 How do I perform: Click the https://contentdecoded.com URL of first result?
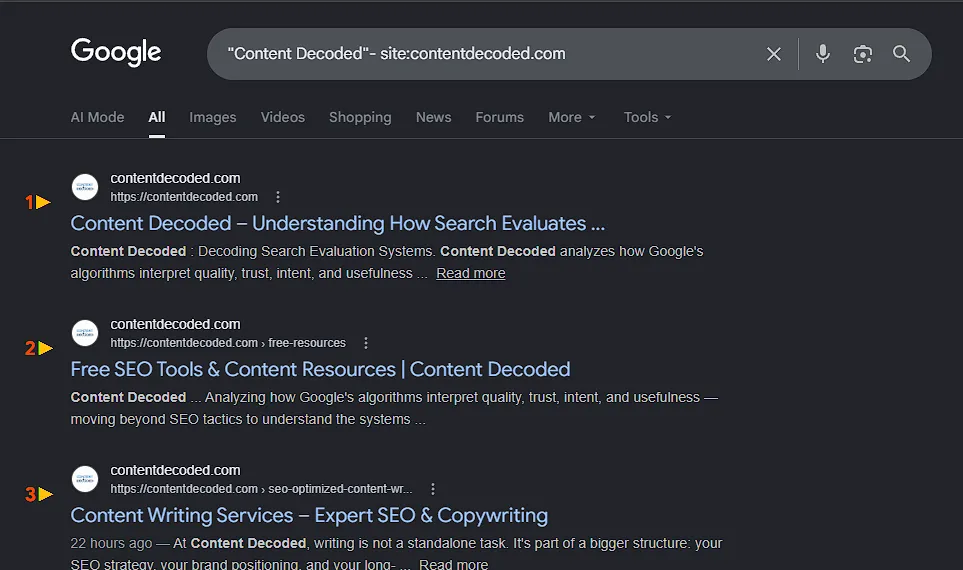point(184,197)
